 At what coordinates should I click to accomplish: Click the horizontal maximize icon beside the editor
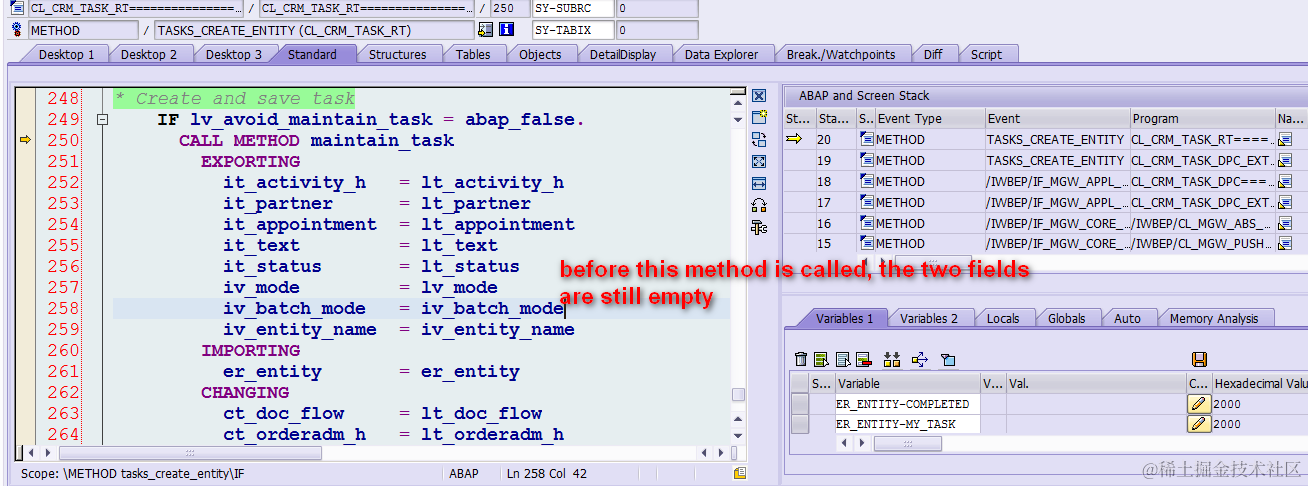(758, 183)
